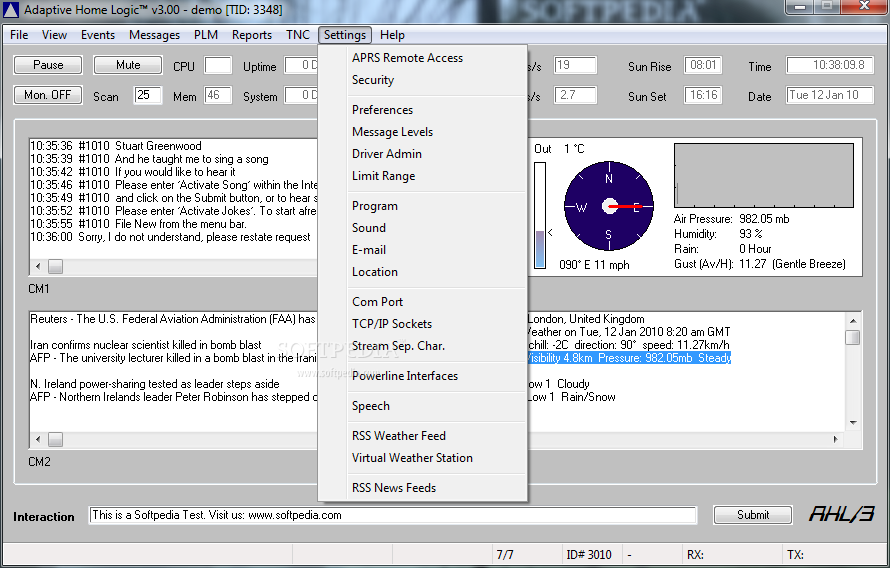Image resolution: width=890 pixels, height=568 pixels.
Task: Click the Mem value field
Action: [x=218, y=95]
